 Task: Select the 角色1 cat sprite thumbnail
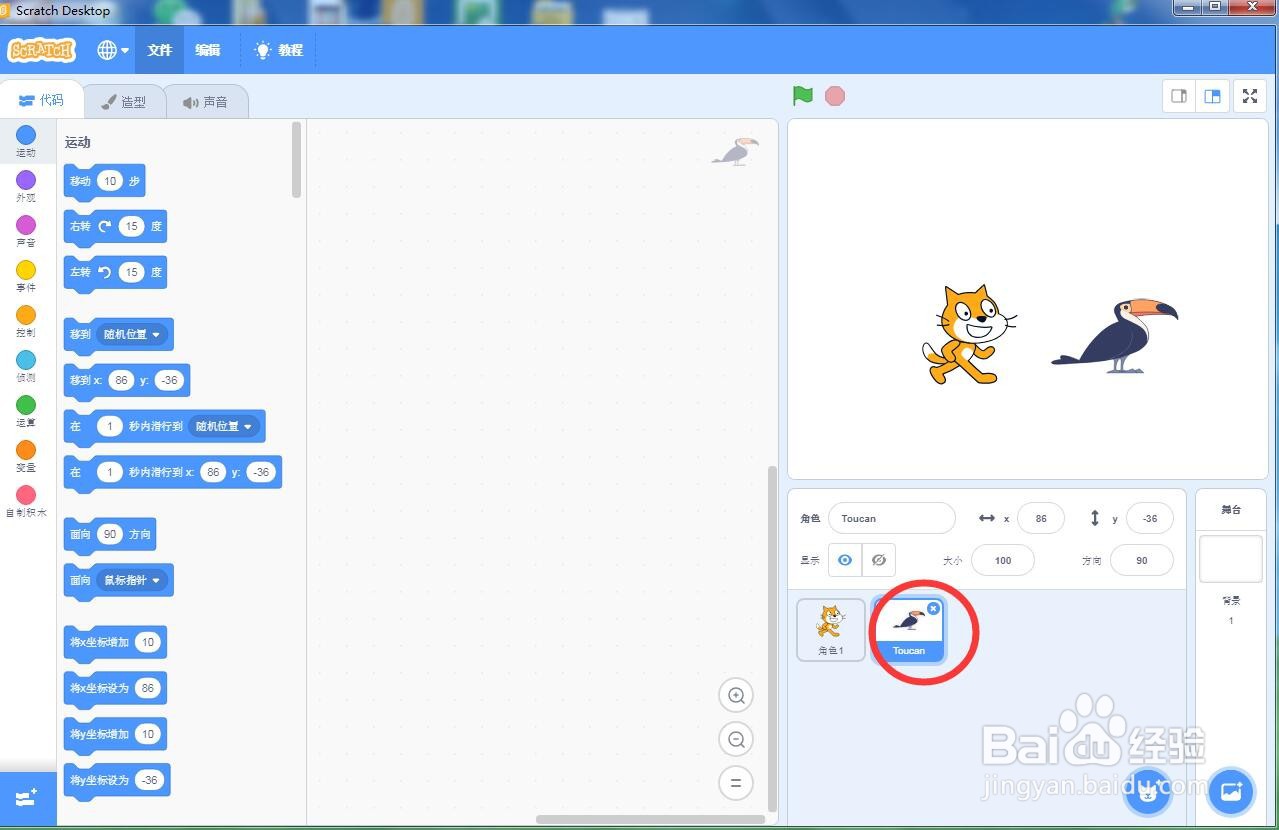pos(831,630)
